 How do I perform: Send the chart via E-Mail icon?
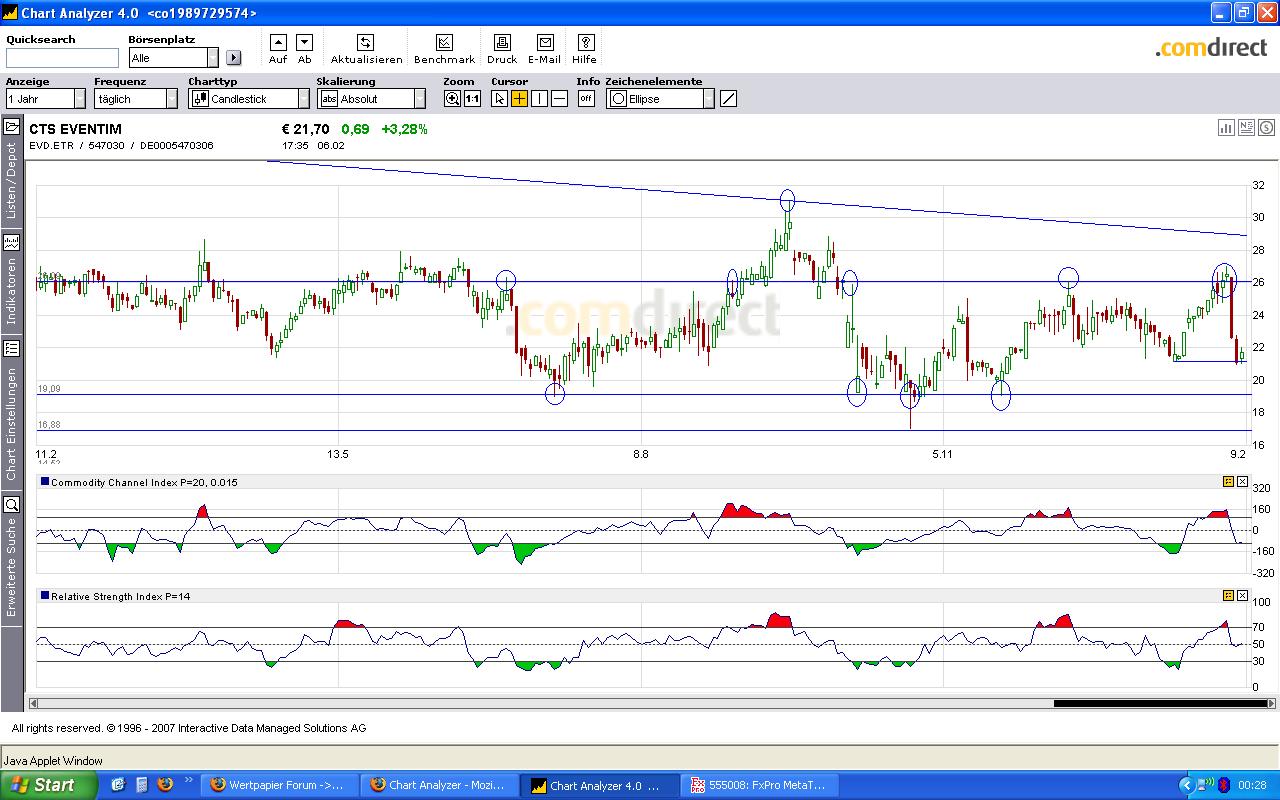coord(545,43)
